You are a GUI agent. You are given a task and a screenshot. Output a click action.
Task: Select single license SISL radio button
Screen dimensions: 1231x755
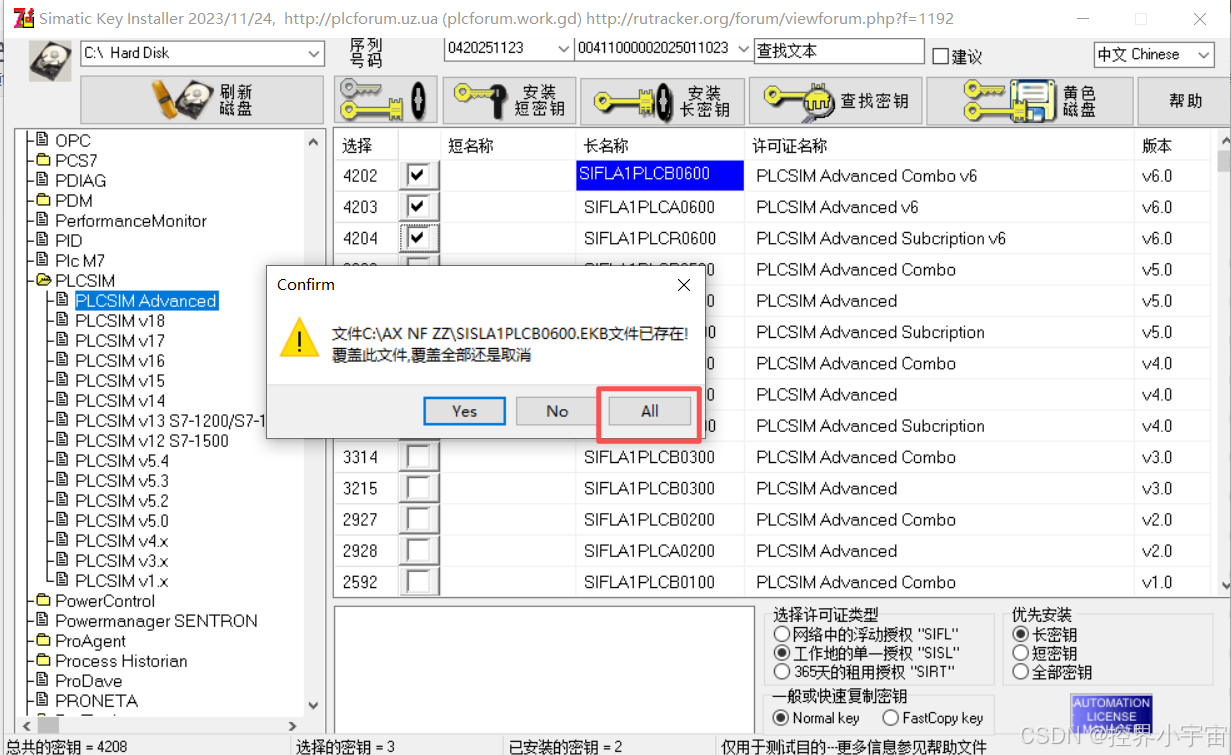pyautogui.click(x=782, y=653)
